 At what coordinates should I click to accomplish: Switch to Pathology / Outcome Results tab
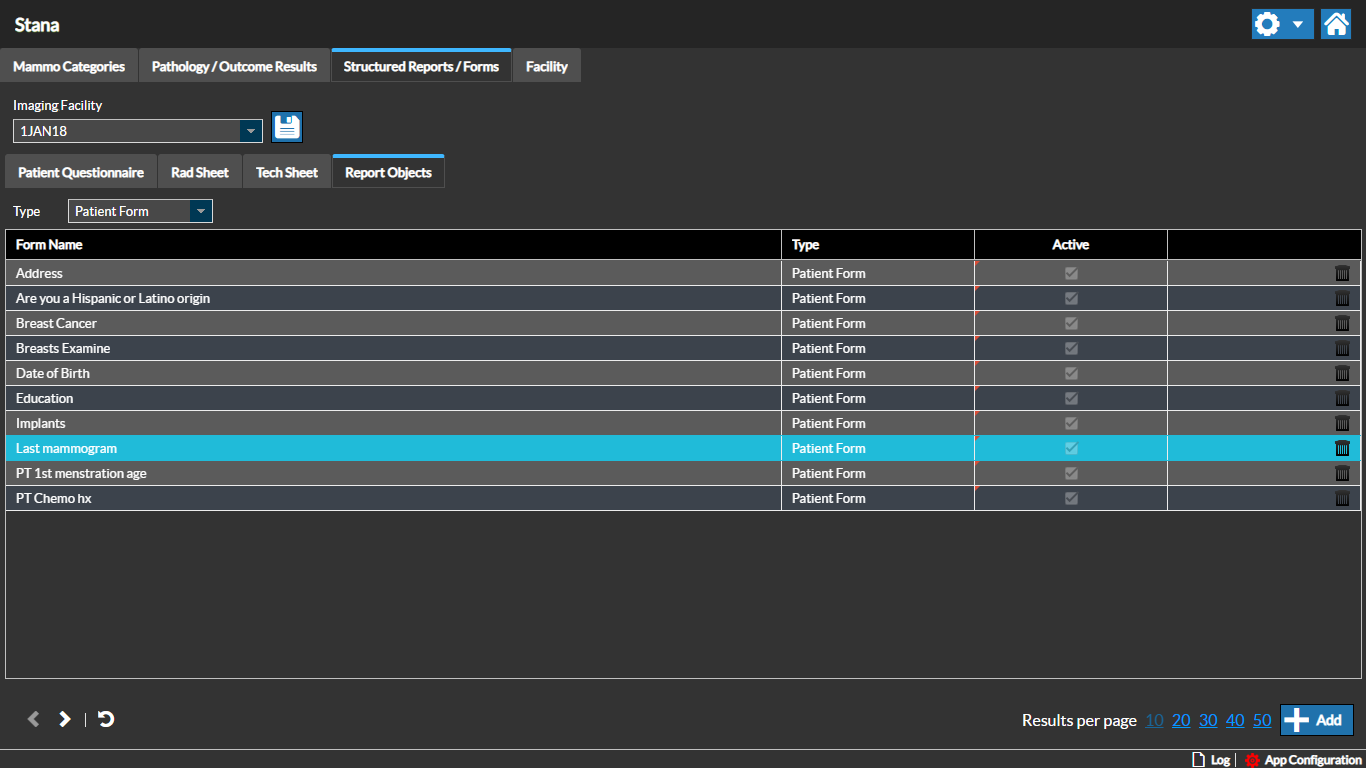tap(234, 67)
